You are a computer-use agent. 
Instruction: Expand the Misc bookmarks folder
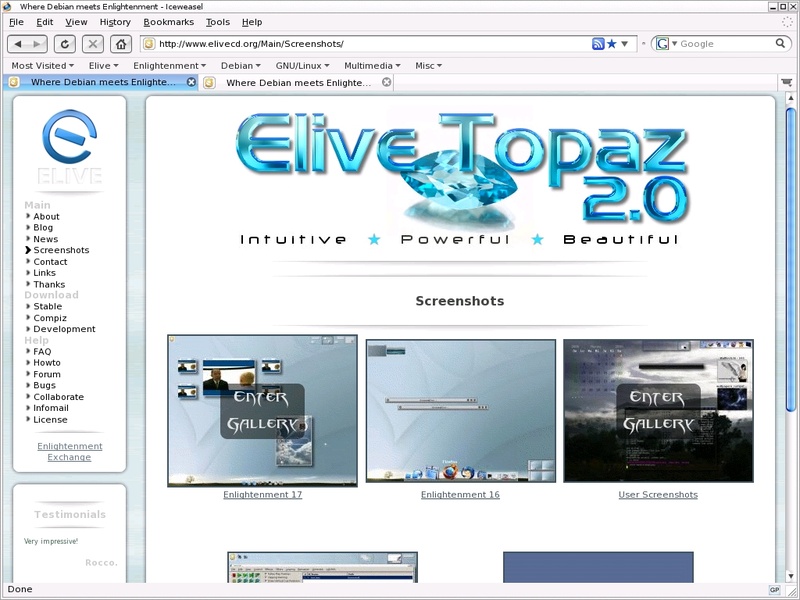click(429, 66)
